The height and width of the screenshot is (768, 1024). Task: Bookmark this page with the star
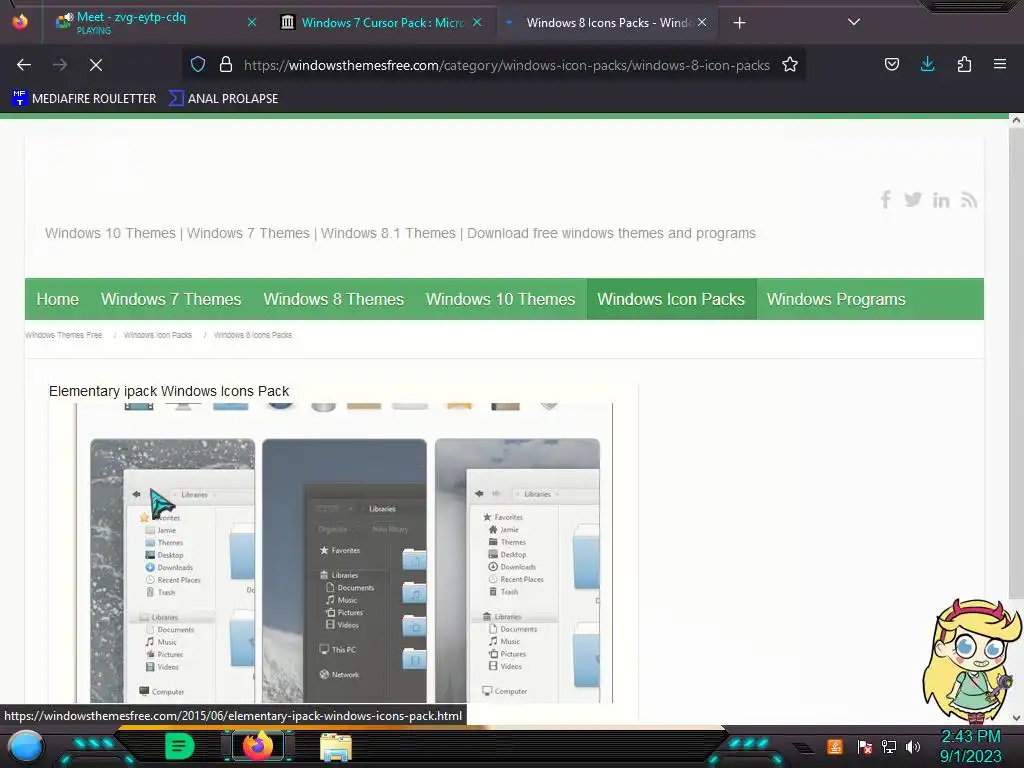[x=790, y=65]
